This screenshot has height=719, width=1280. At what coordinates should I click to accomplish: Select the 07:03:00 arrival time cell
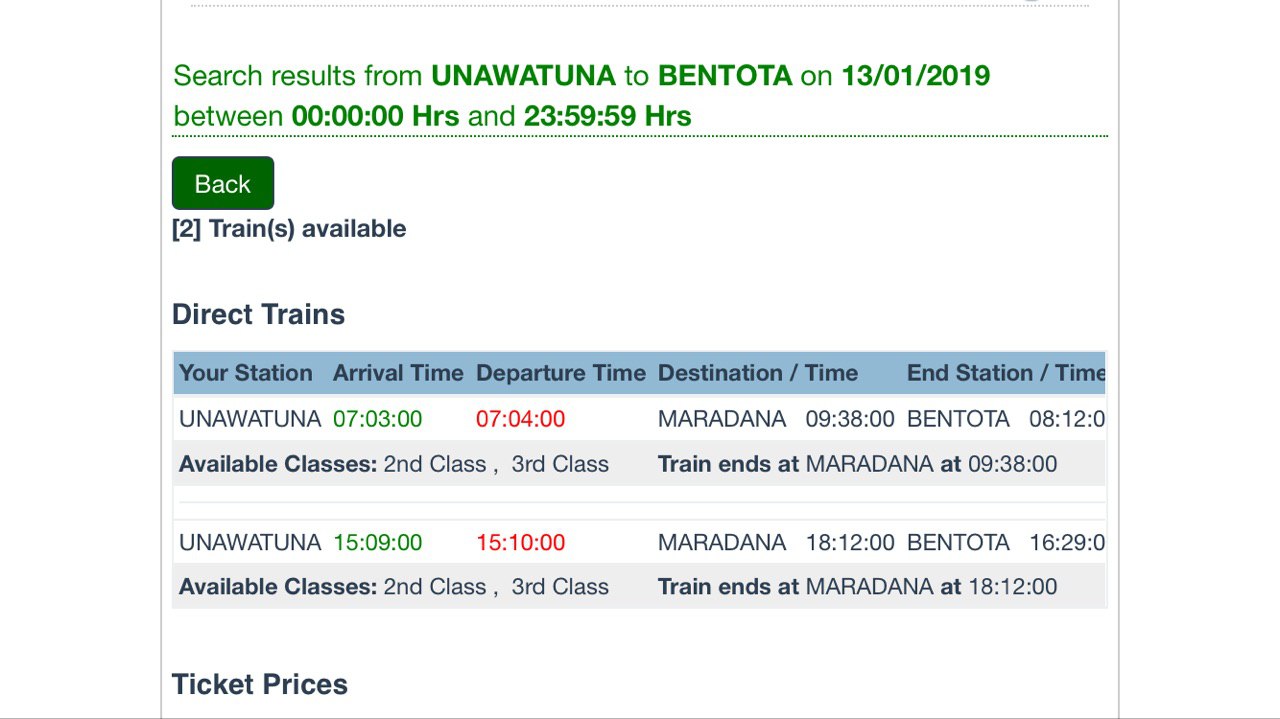tap(378, 419)
